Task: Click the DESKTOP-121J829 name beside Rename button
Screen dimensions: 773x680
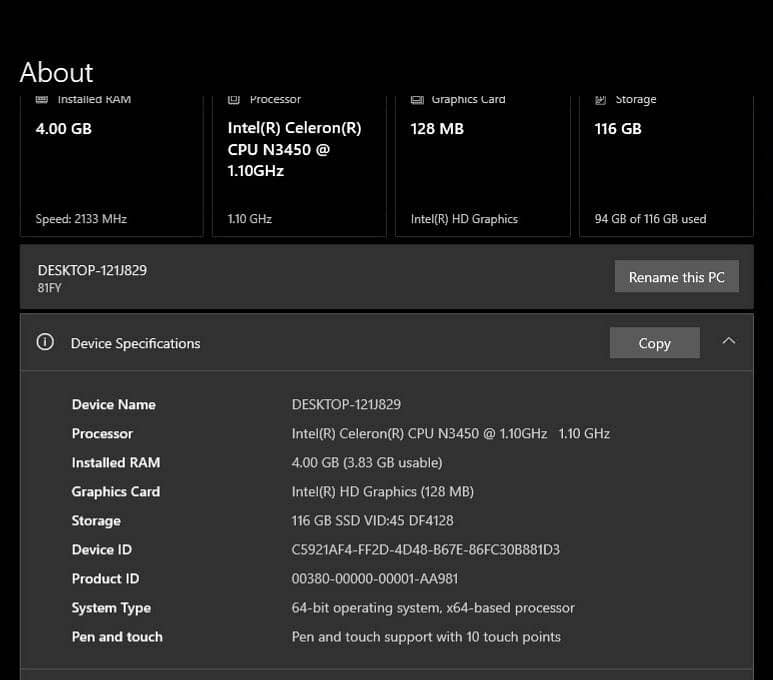Action: click(92, 270)
